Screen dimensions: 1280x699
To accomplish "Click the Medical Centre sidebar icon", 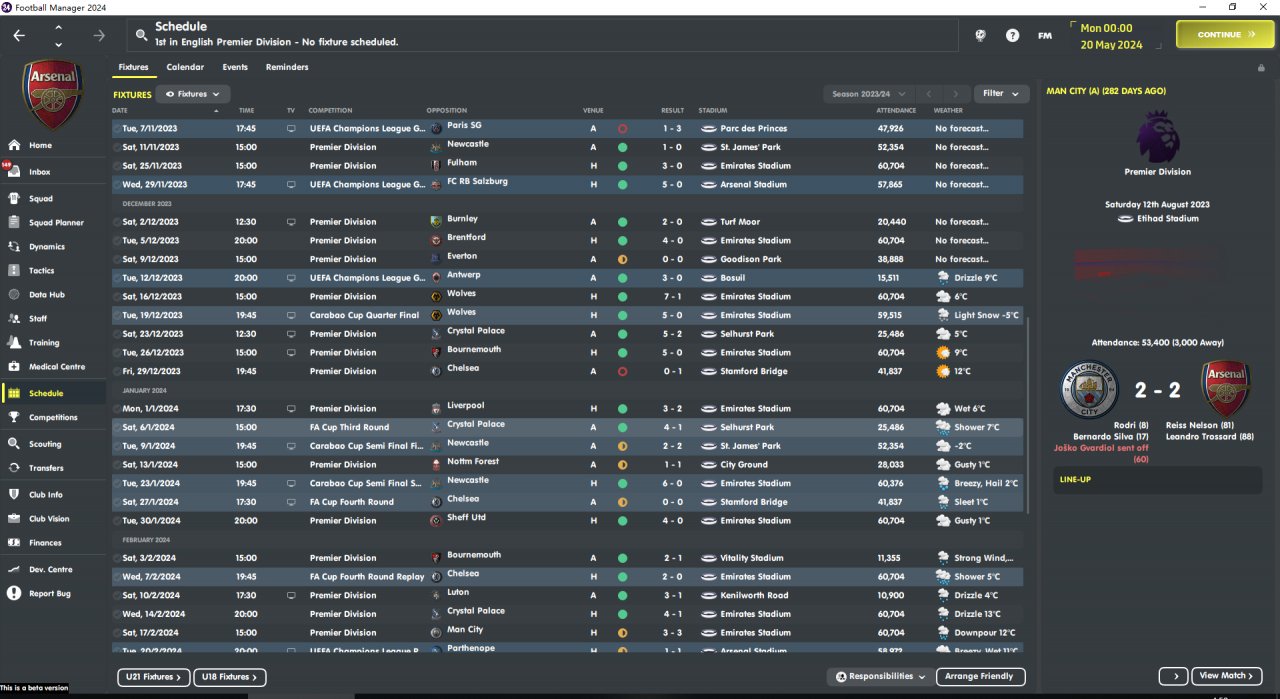I will [x=14, y=367].
